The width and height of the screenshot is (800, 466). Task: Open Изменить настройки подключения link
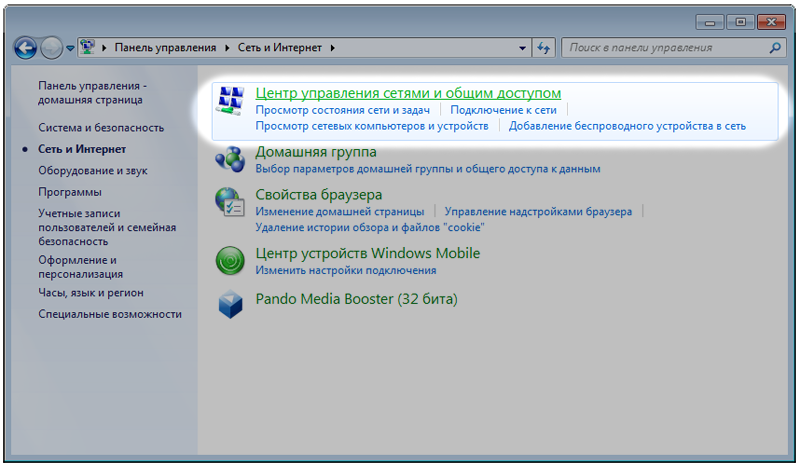pos(345,270)
